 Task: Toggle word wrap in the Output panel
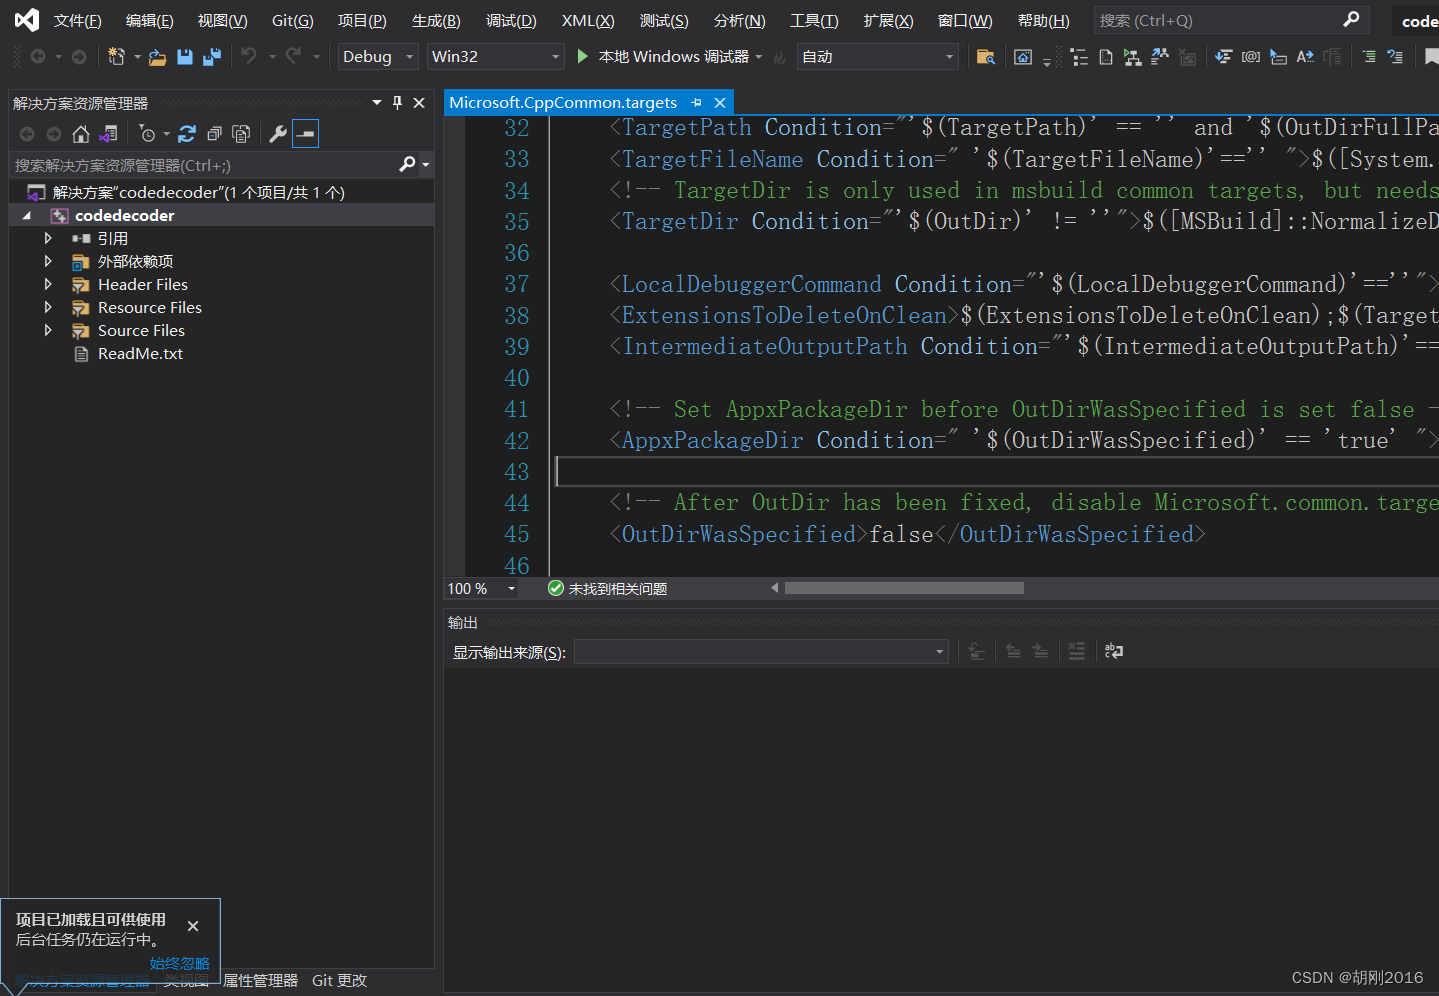tap(1113, 652)
